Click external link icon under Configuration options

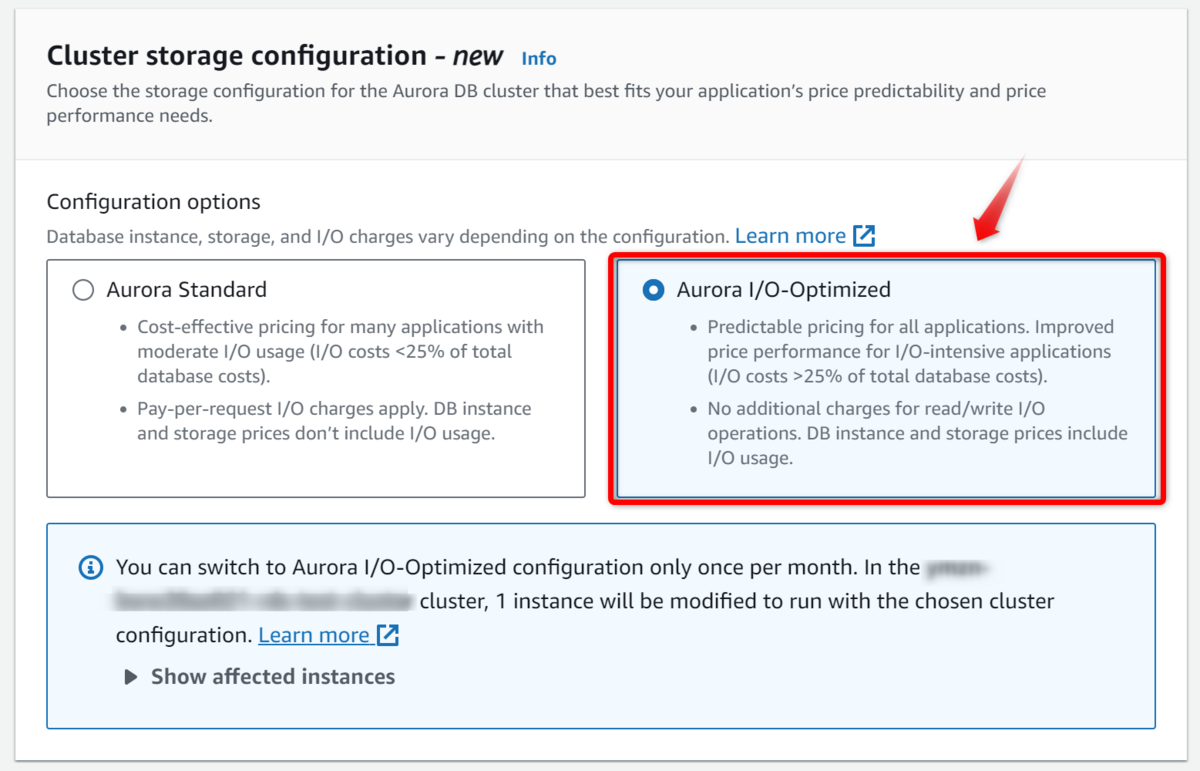click(864, 236)
